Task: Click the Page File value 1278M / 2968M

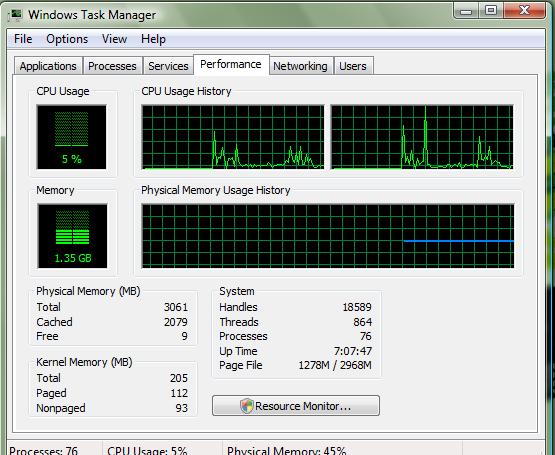Action: [x=335, y=365]
